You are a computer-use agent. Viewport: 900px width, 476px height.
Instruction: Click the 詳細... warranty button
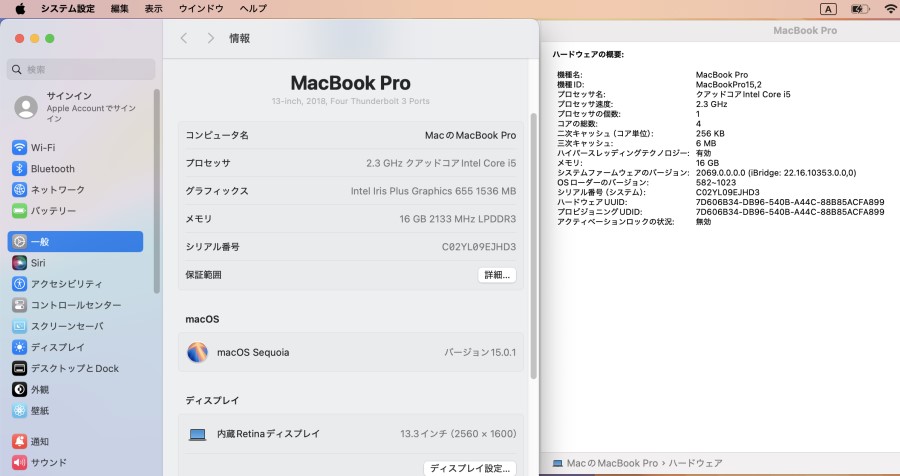(497, 275)
